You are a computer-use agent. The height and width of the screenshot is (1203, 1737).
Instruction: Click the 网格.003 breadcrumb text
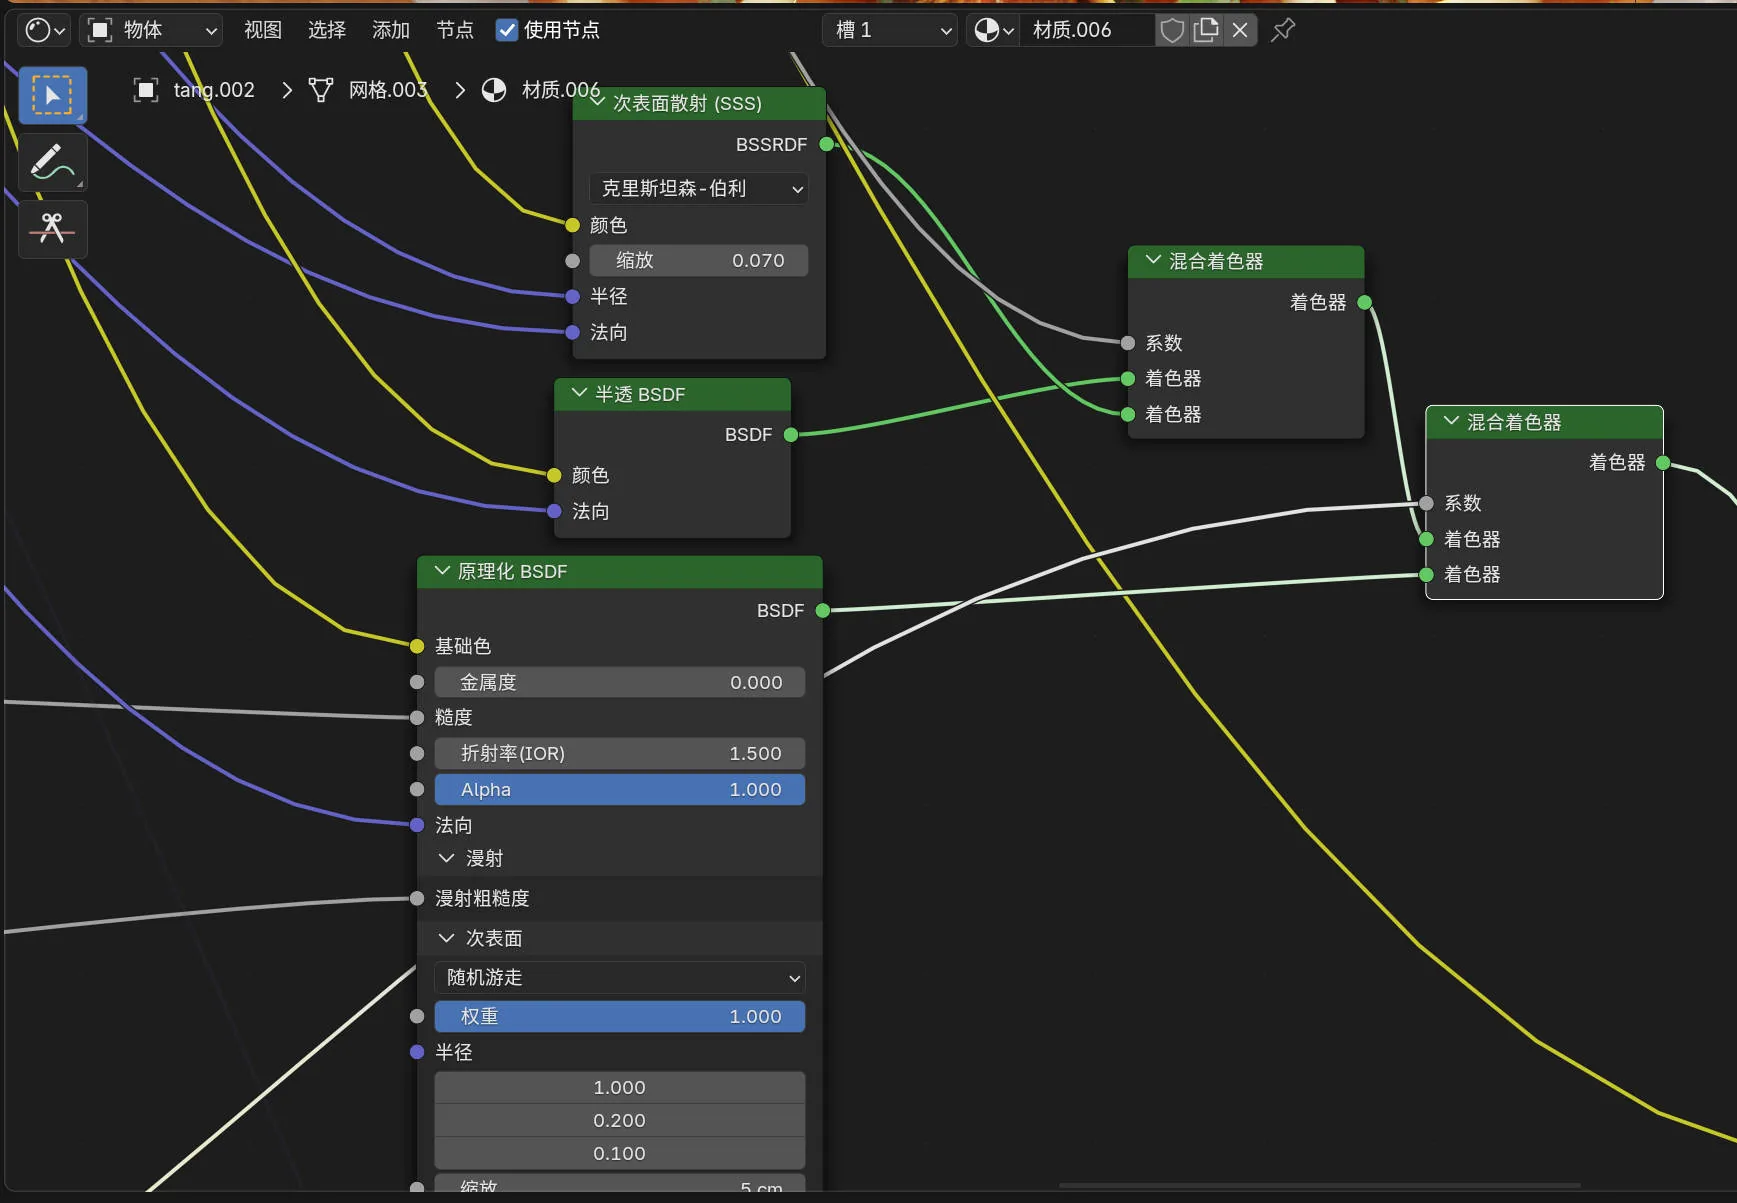[x=388, y=90]
